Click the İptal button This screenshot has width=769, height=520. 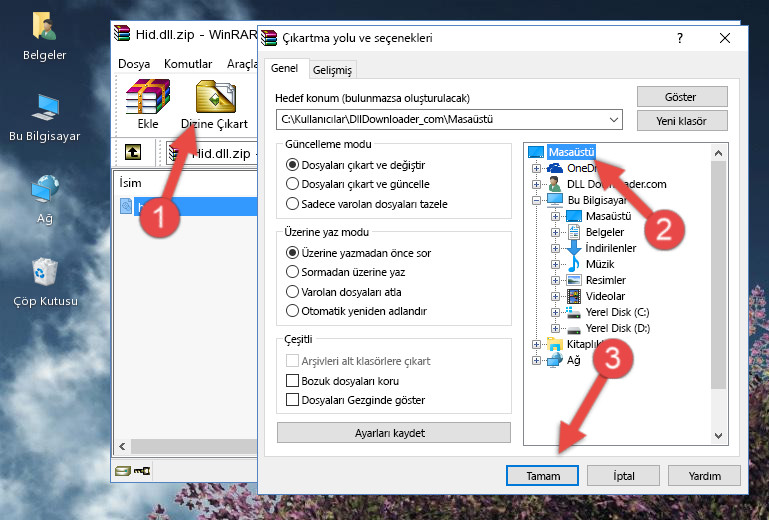coord(623,476)
